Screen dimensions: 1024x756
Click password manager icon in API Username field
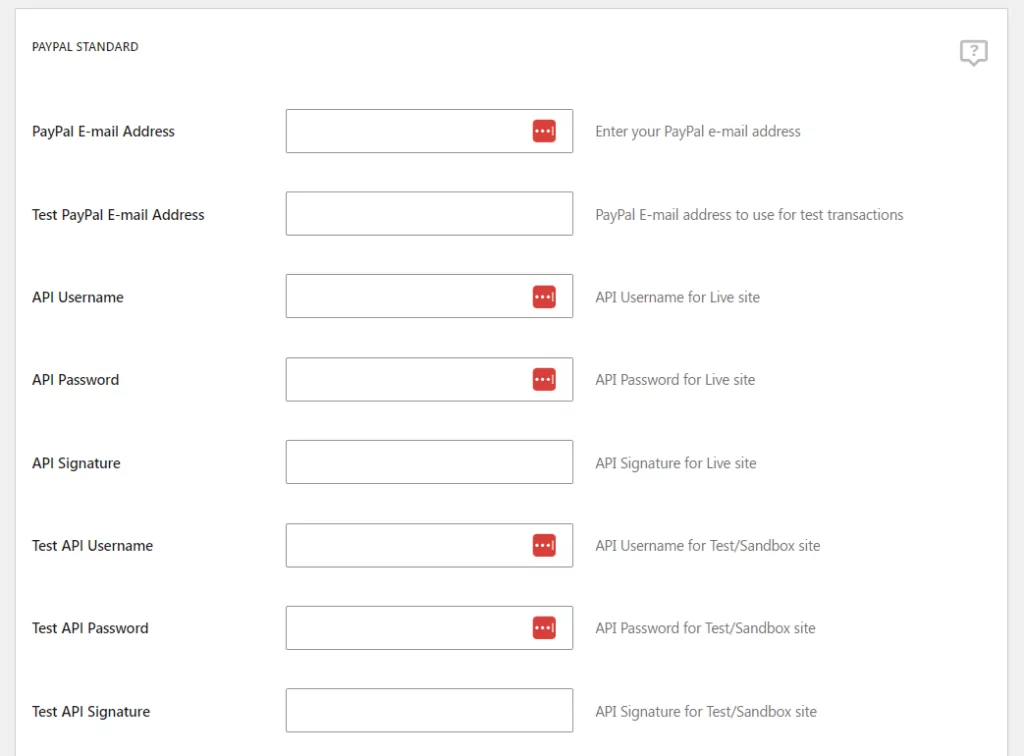pos(544,296)
